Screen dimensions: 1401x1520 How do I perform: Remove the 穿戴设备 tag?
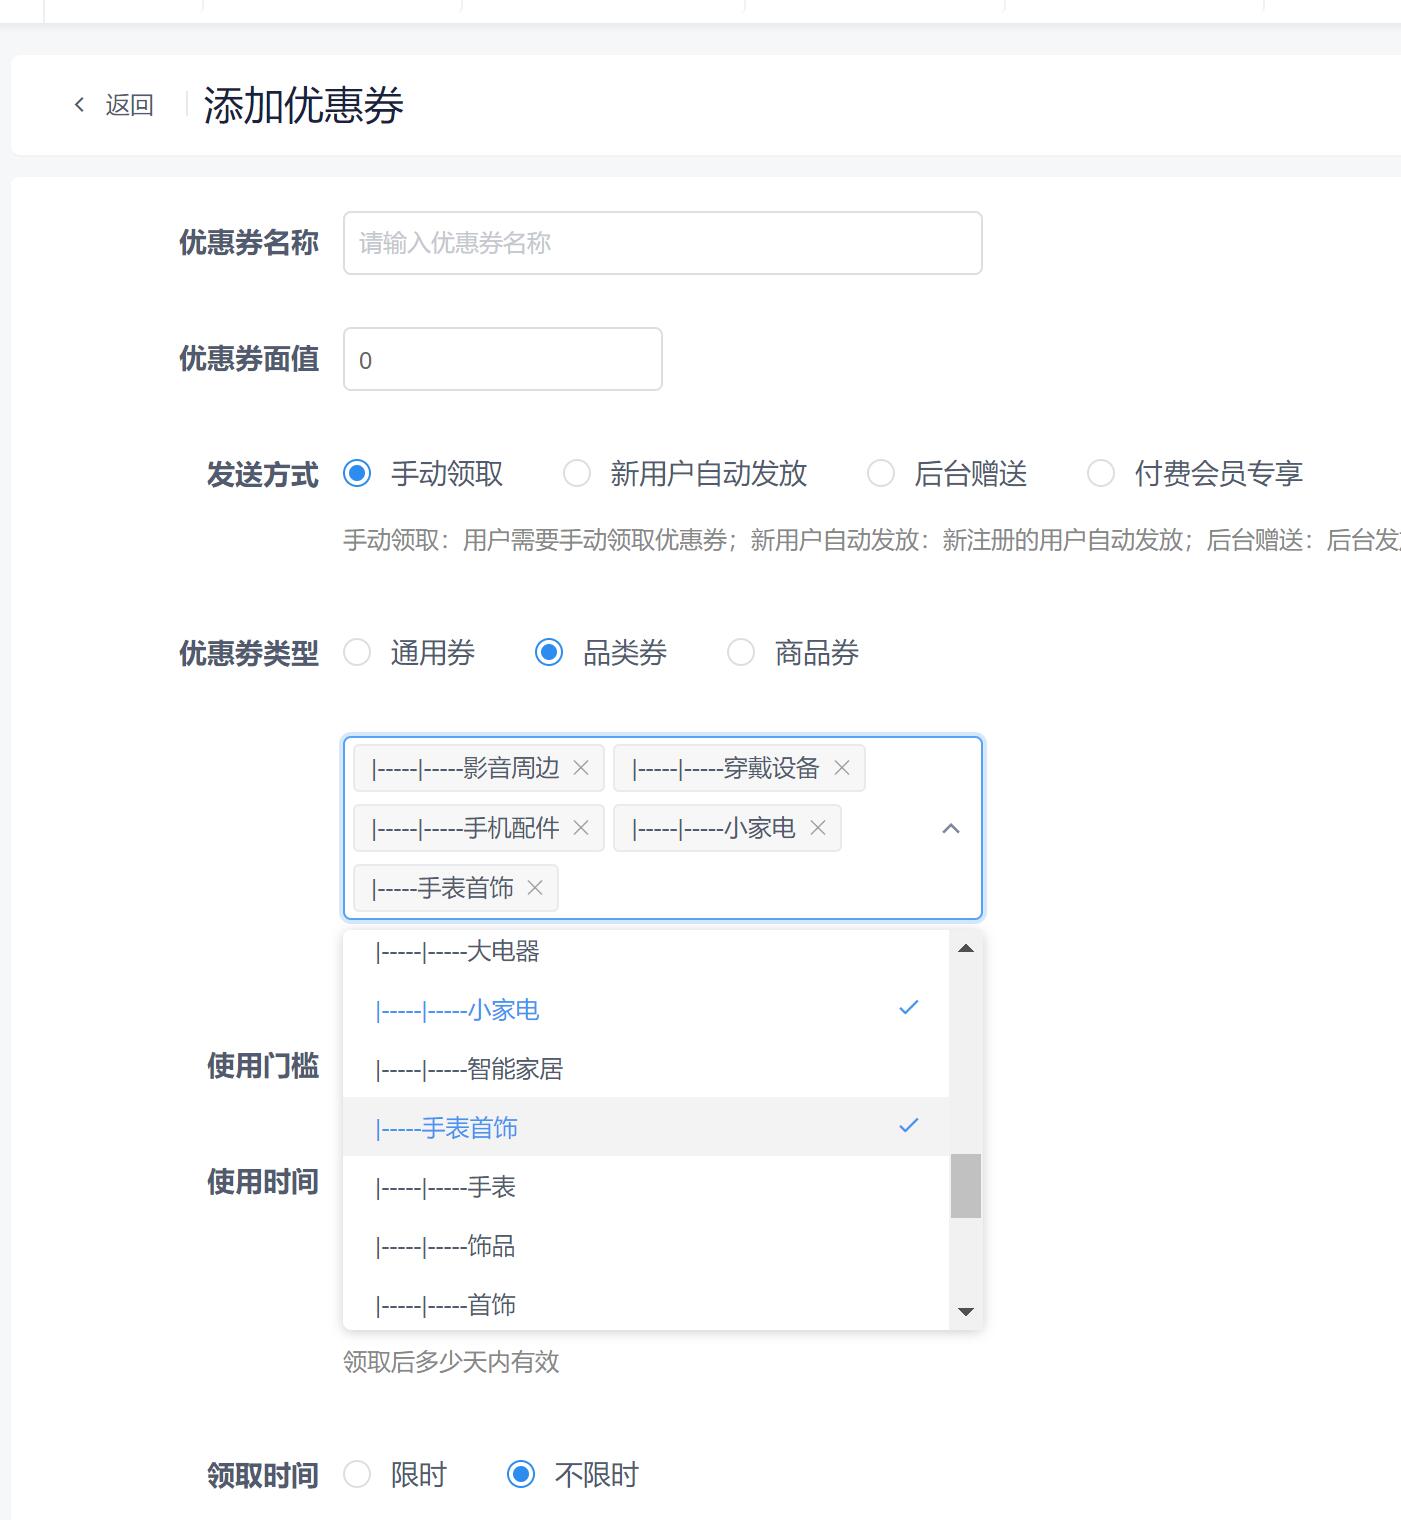[842, 768]
